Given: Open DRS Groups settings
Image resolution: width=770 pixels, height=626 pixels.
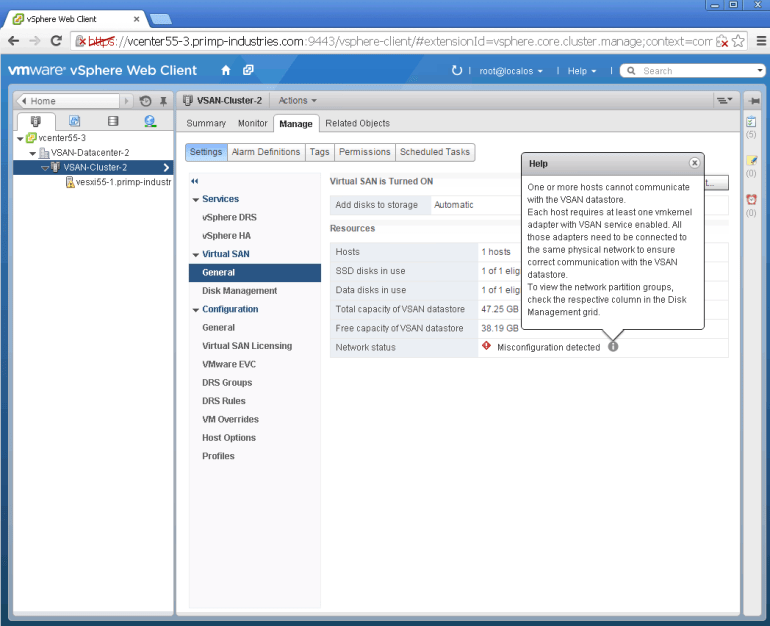Looking at the screenshot, I should tap(227, 382).
